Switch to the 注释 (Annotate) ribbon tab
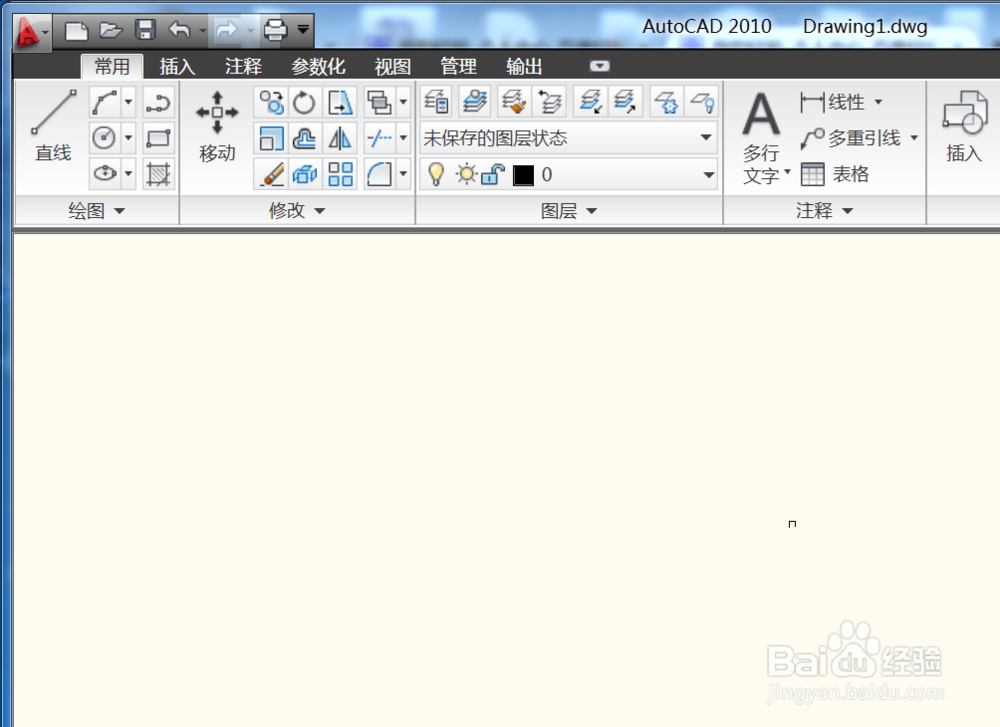Image resolution: width=1000 pixels, height=727 pixels. (243, 66)
